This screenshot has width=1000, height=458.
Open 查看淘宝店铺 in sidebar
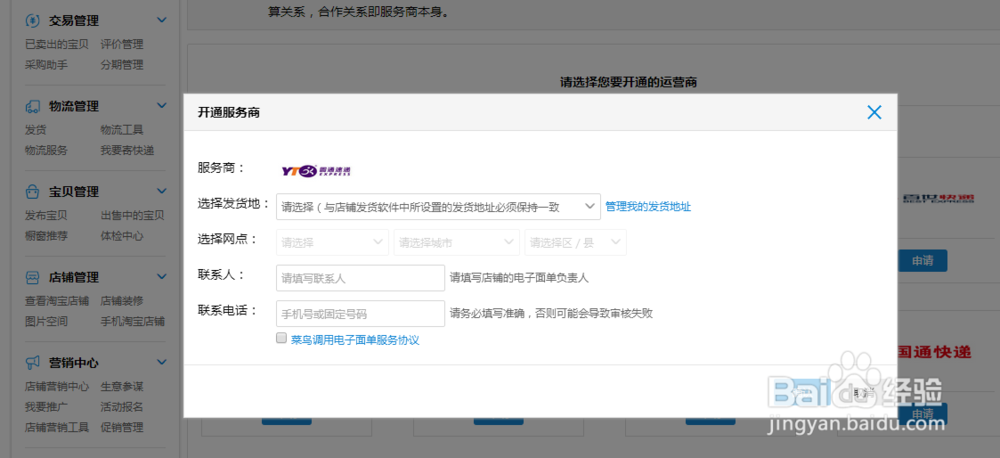[x=57, y=300]
